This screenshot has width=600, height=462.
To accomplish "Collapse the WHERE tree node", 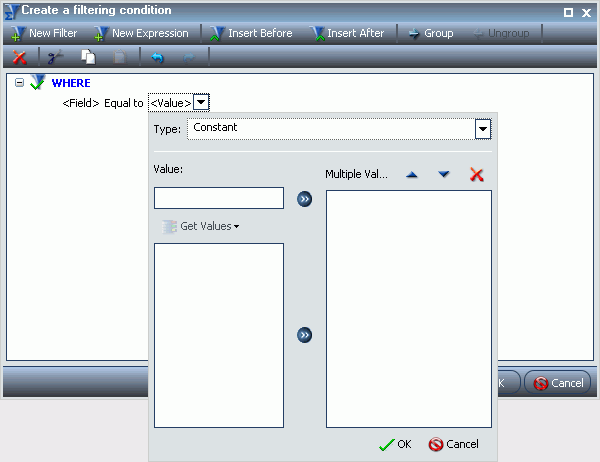I will (x=19, y=82).
